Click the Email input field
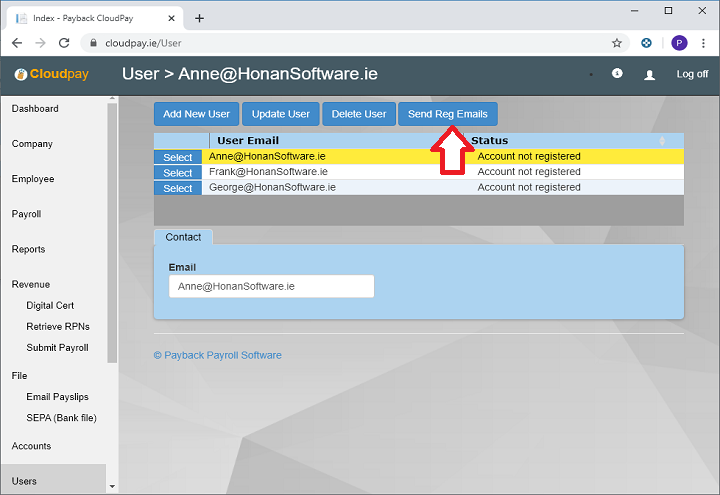The height and width of the screenshot is (495, 720). click(x=271, y=286)
